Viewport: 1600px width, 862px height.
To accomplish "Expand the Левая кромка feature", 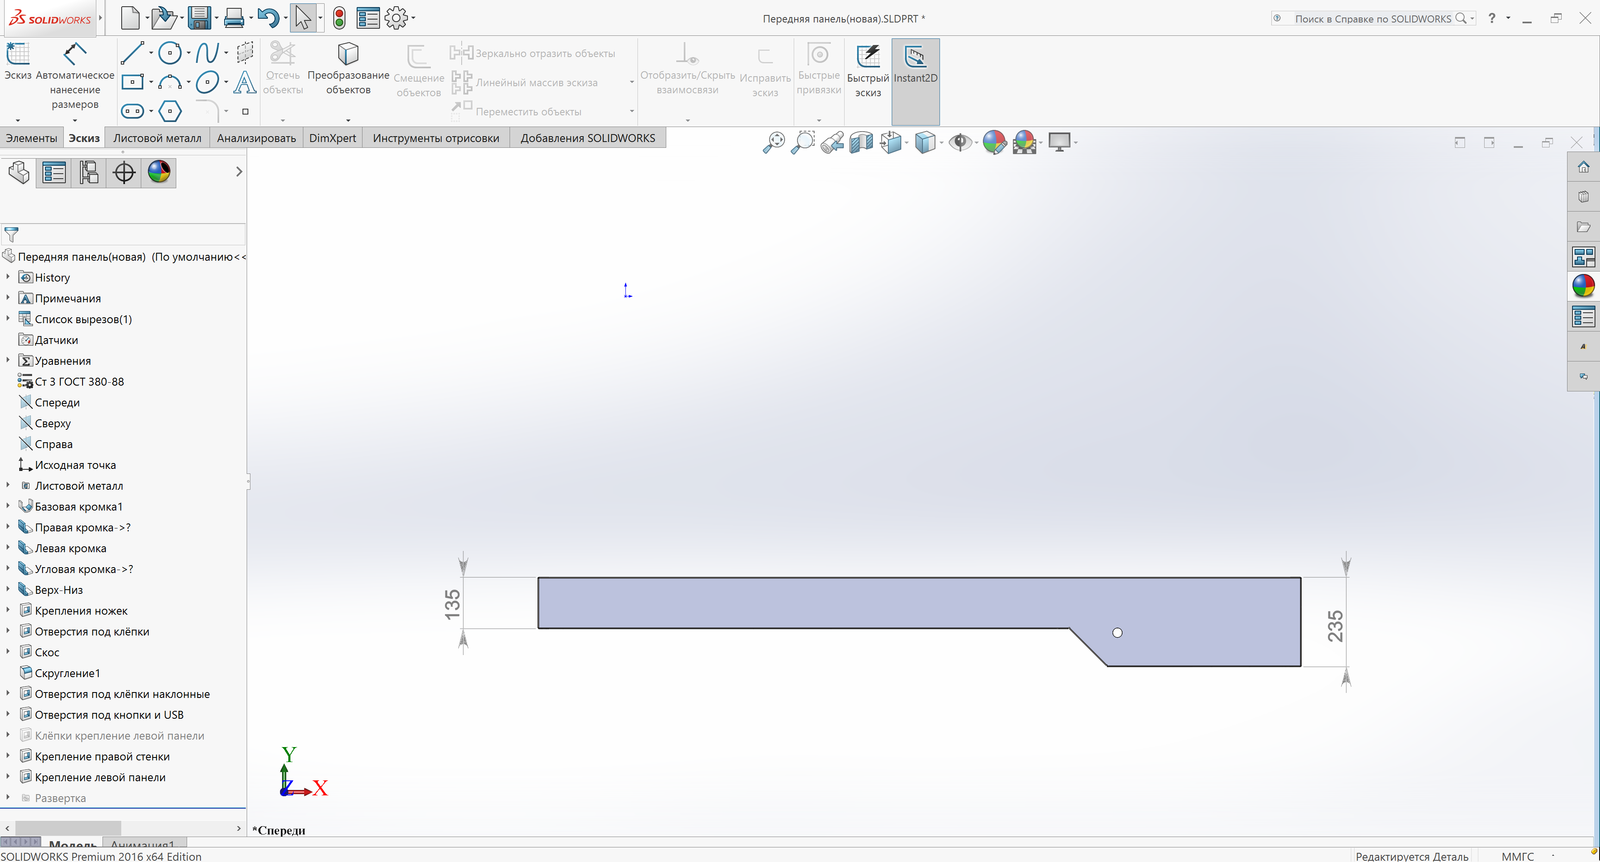I will pos(8,548).
